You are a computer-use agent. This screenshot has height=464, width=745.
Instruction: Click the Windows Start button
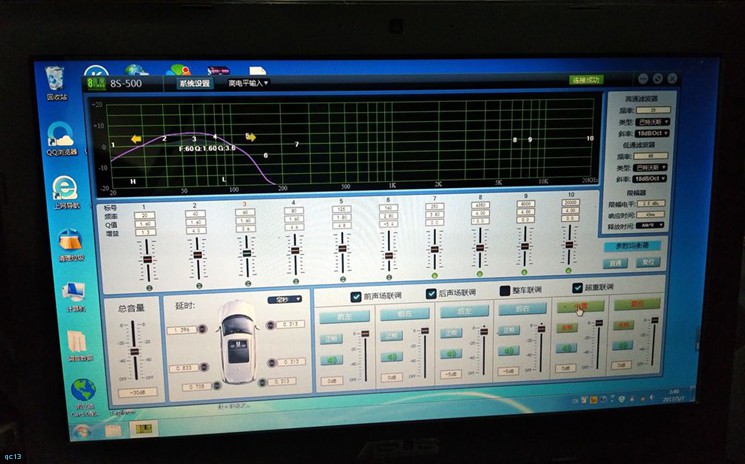pyautogui.click(x=82, y=432)
